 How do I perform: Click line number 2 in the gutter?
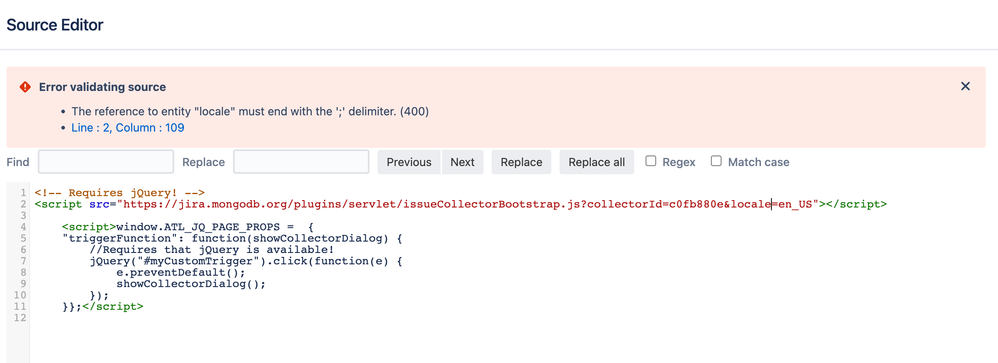click(x=23, y=204)
